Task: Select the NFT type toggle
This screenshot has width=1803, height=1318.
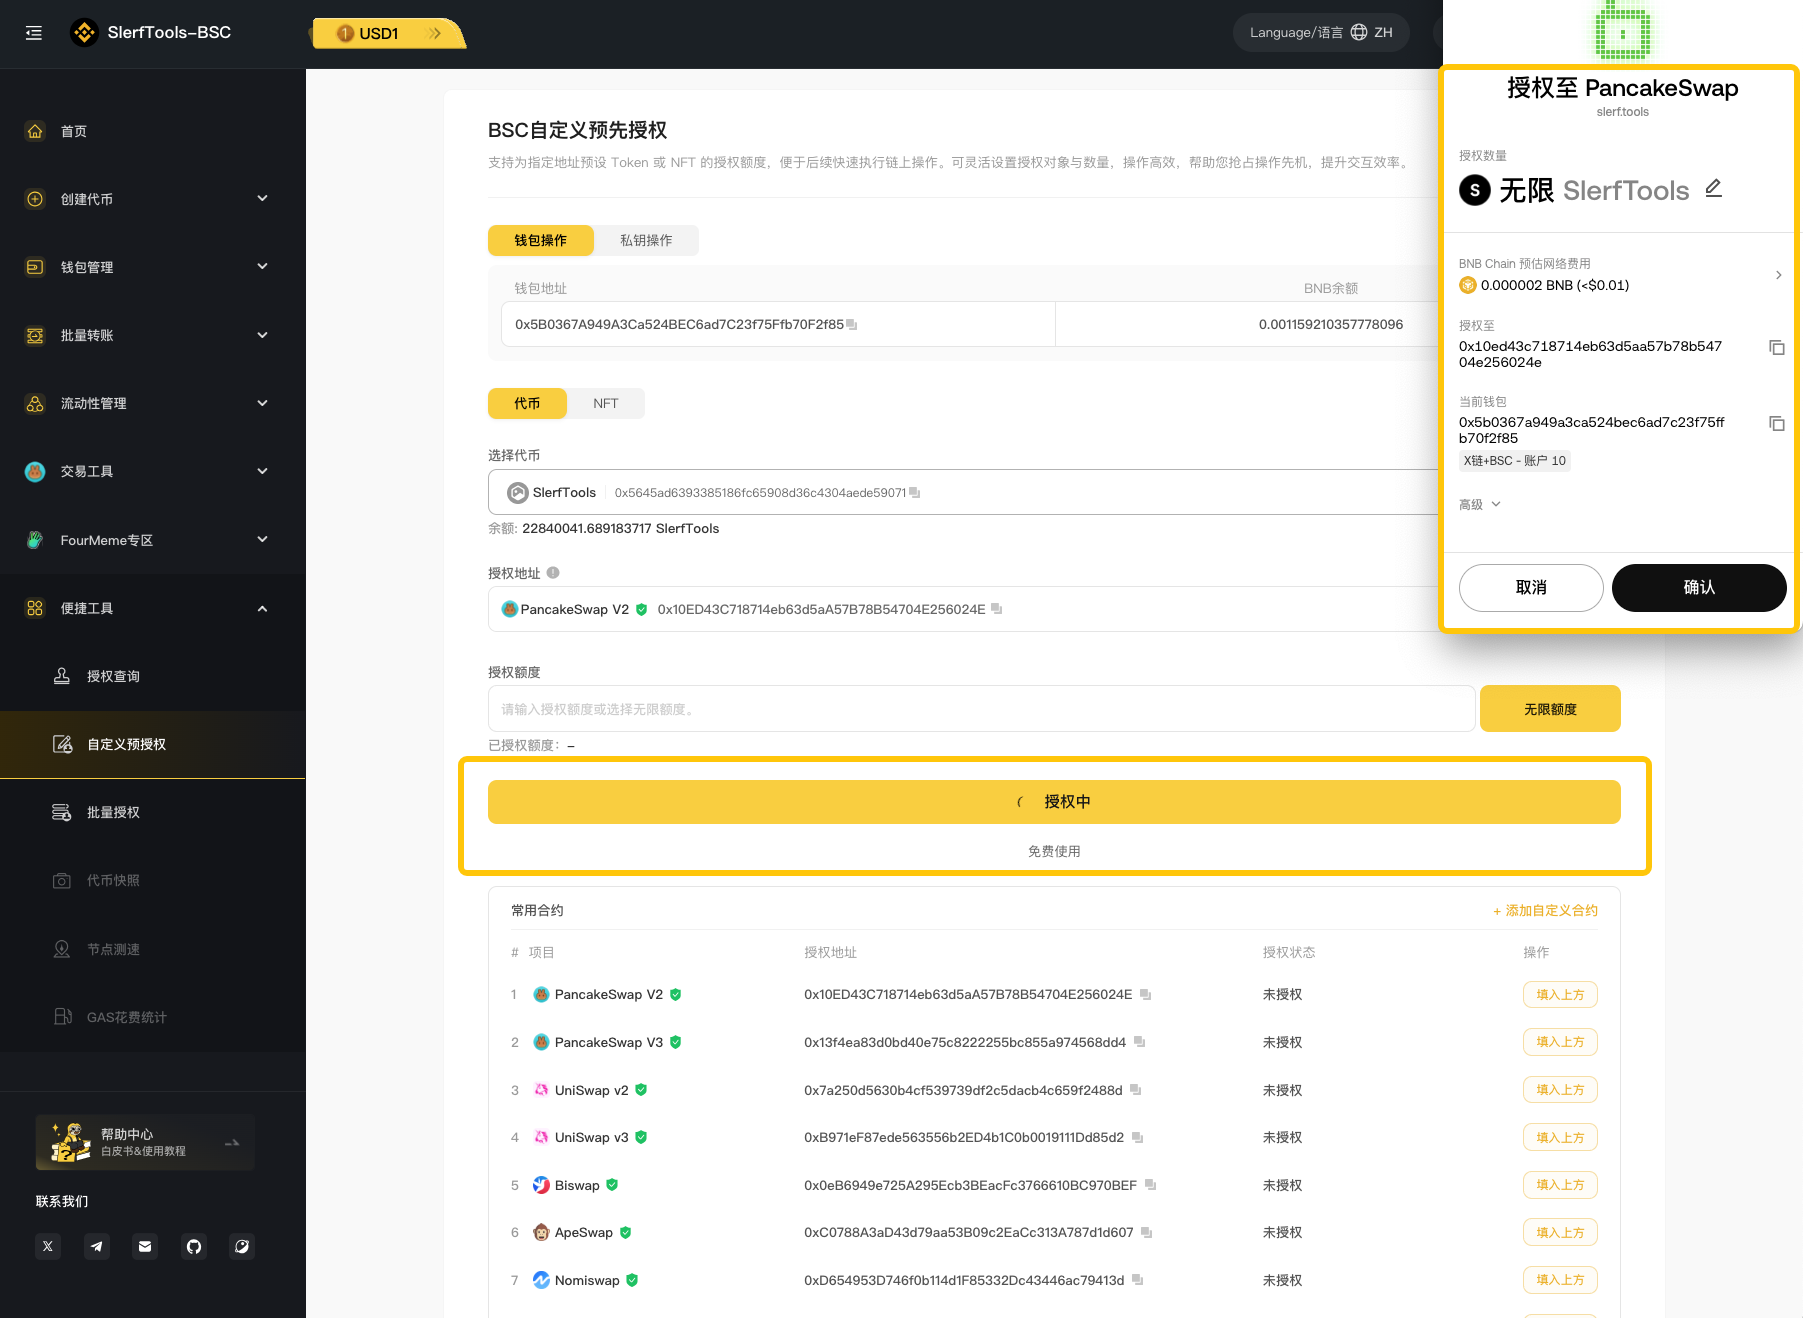Action: click(605, 404)
